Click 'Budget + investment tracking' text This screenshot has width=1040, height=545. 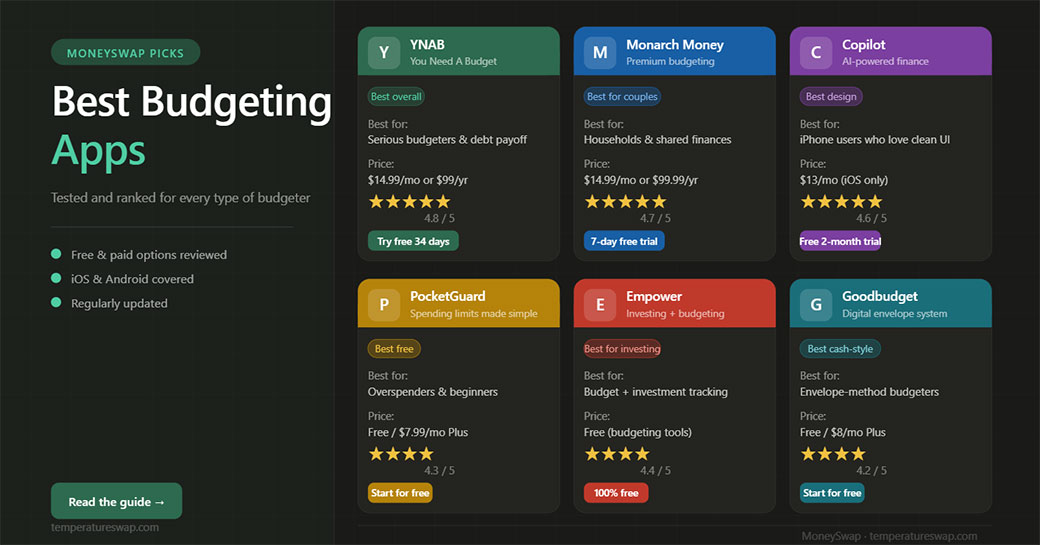[655, 392]
